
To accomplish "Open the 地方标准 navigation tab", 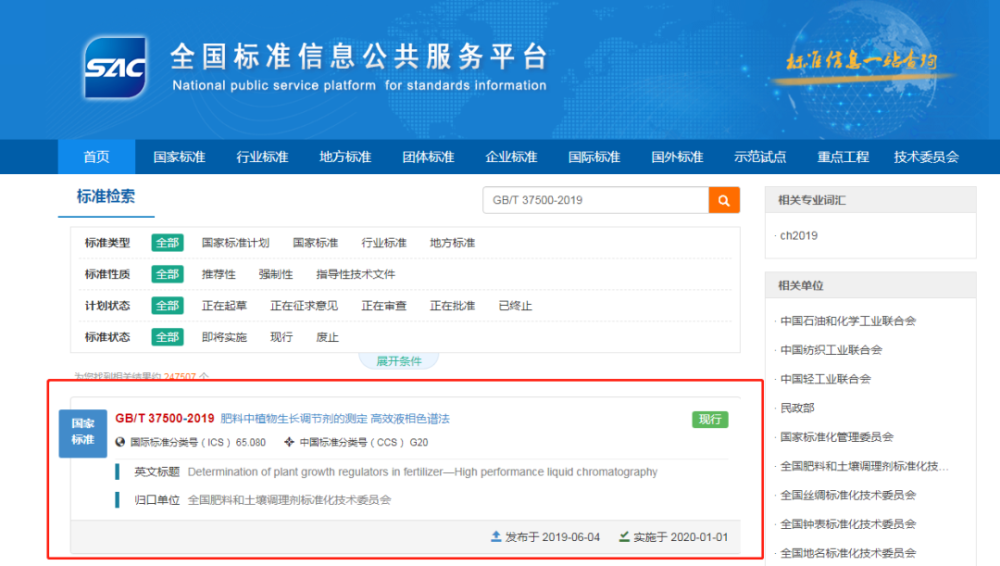I will click(345, 156).
